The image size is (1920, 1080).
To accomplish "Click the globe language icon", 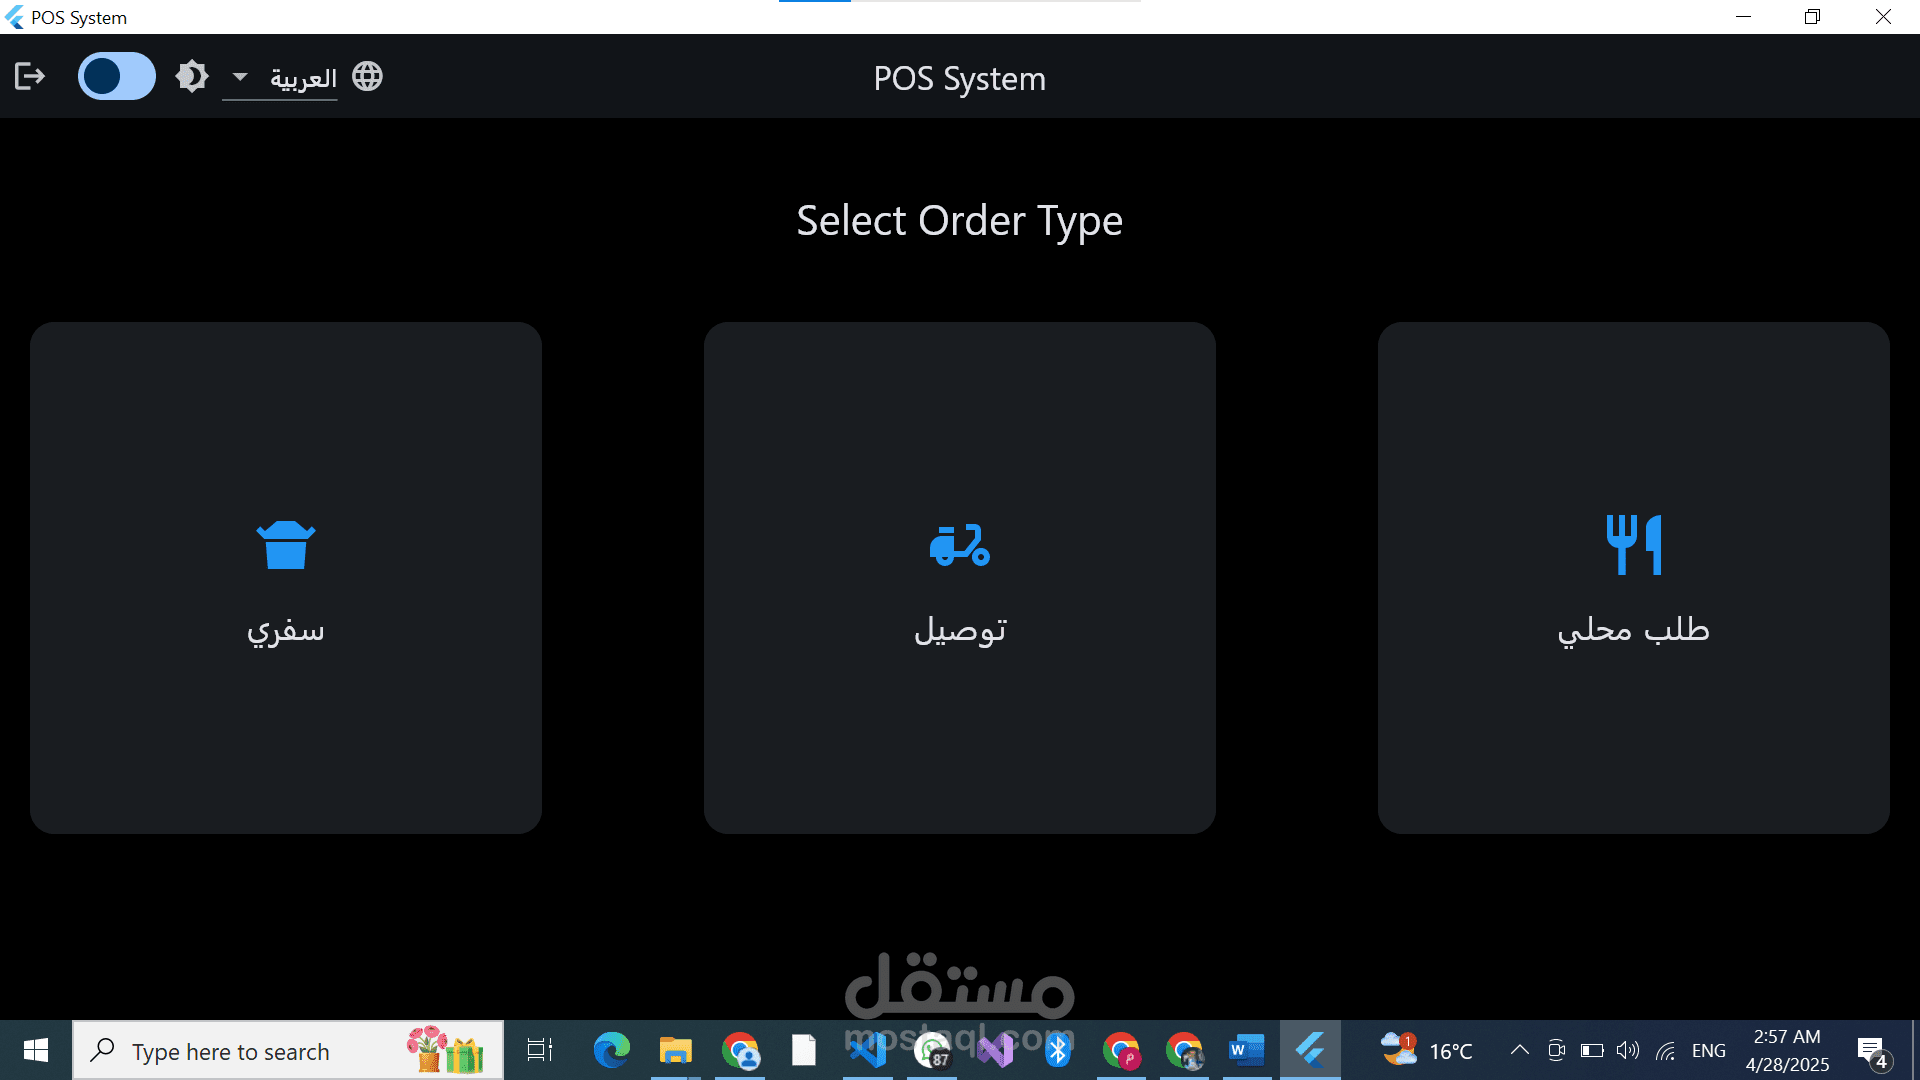I will [366, 76].
